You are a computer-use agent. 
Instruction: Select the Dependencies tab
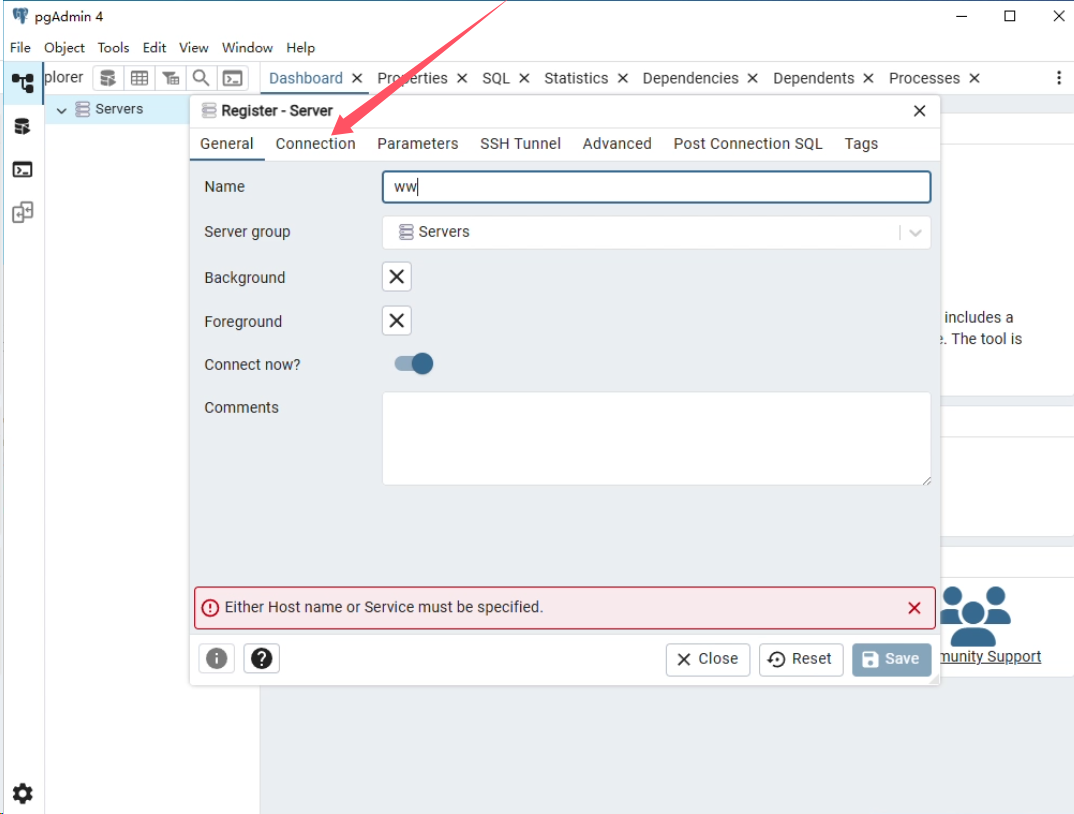click(x=690, y=78)
